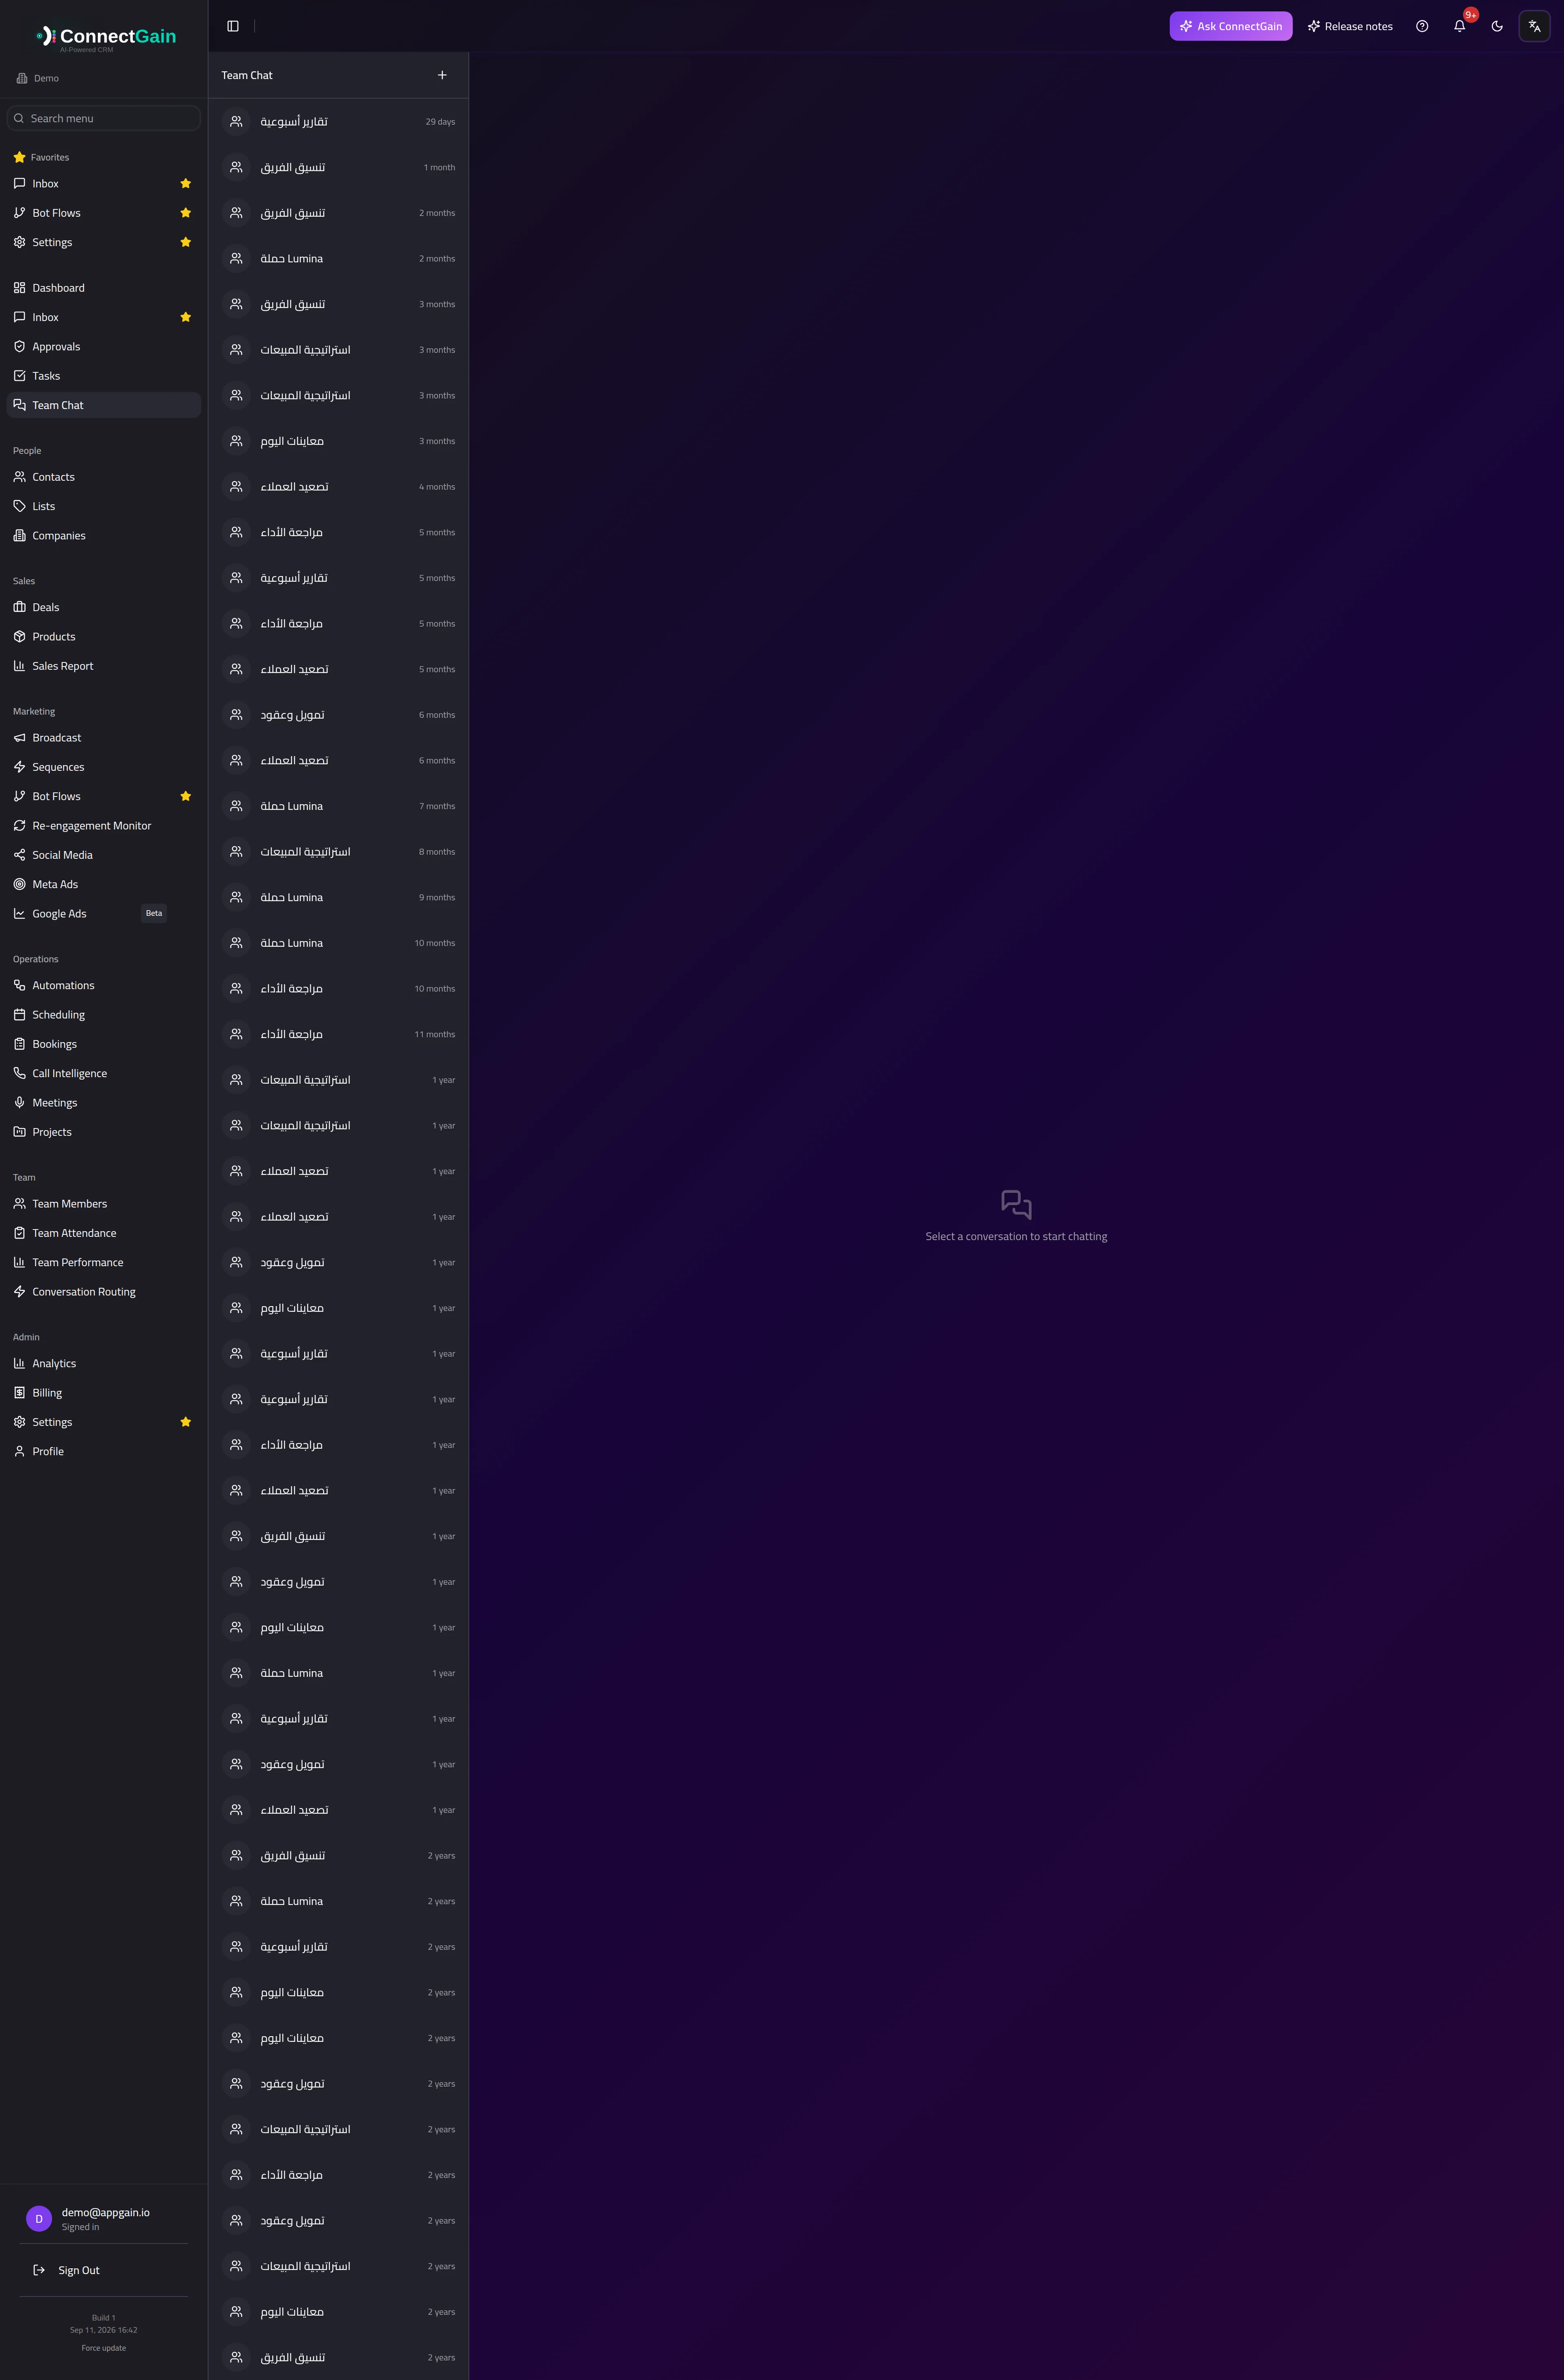The width and height of the screenshot is (1564, 2380).
Task: Click the Deals briefcase icon
Action: [x=19, y=607]
